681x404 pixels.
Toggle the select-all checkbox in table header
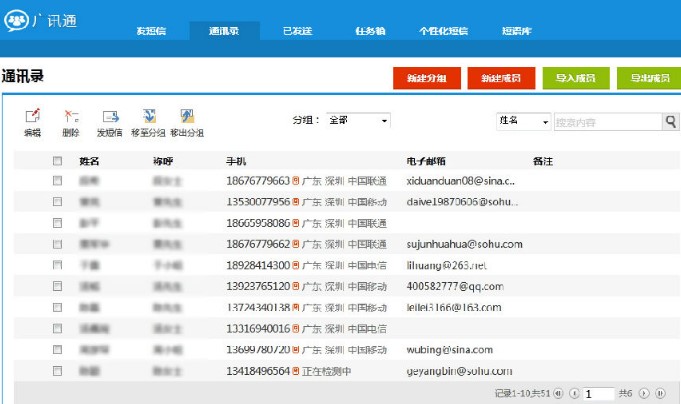tap(57, 161)
